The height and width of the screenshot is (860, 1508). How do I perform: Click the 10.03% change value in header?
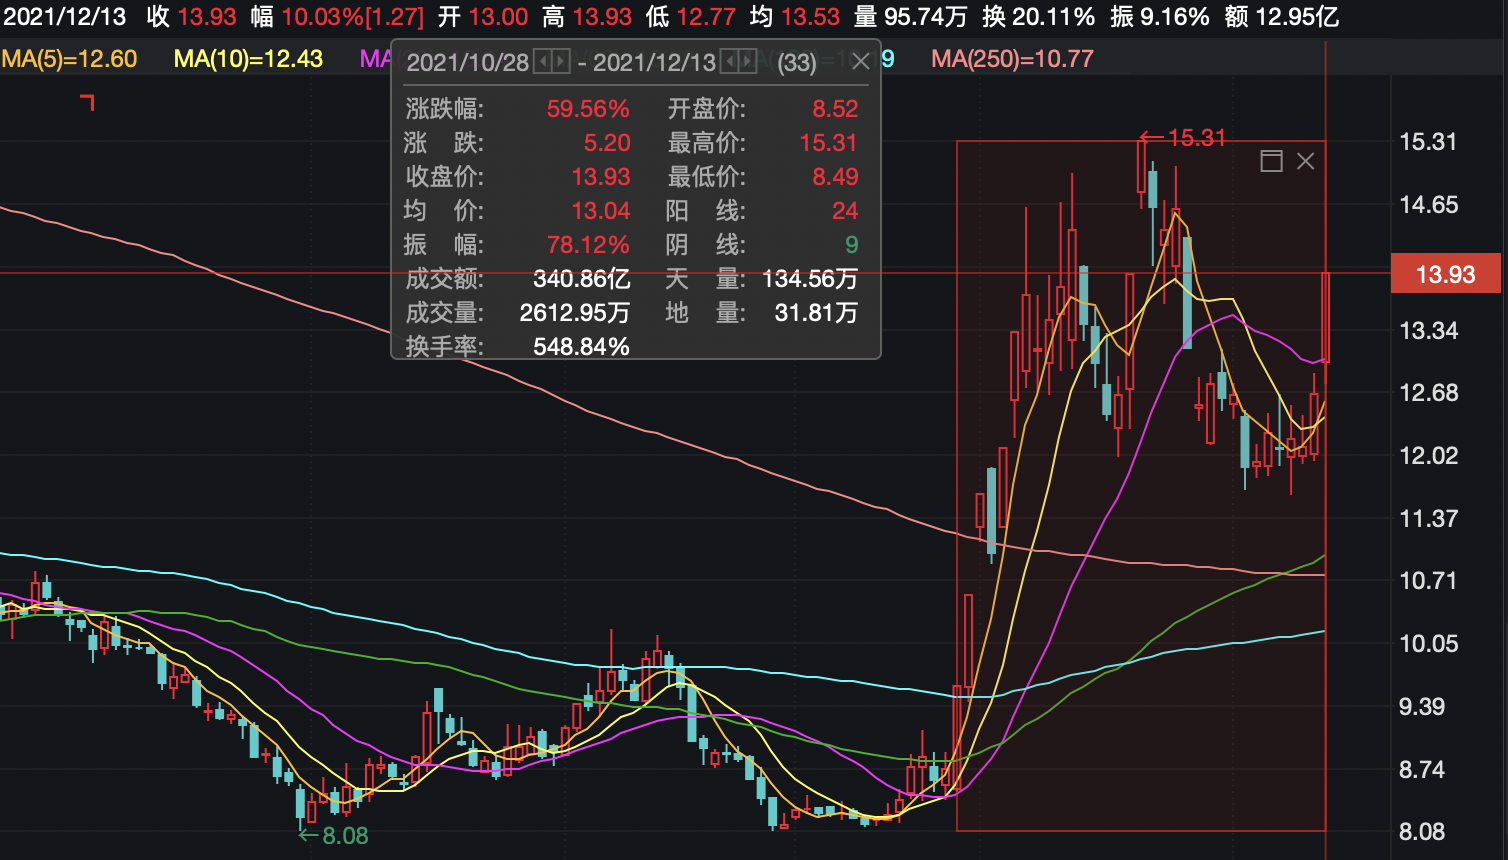click(321, 17)
